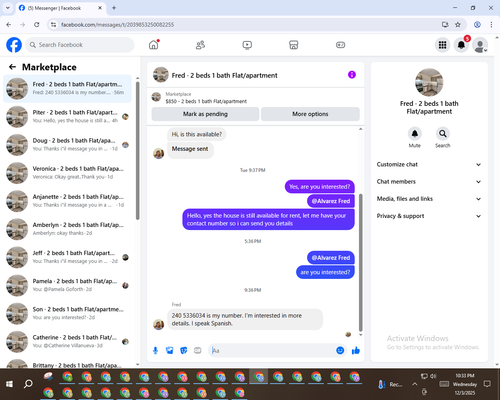The height and width of the screenshot is (400, 500).
Task: Click the voice clip microphone icon
Action: (155, 350)
